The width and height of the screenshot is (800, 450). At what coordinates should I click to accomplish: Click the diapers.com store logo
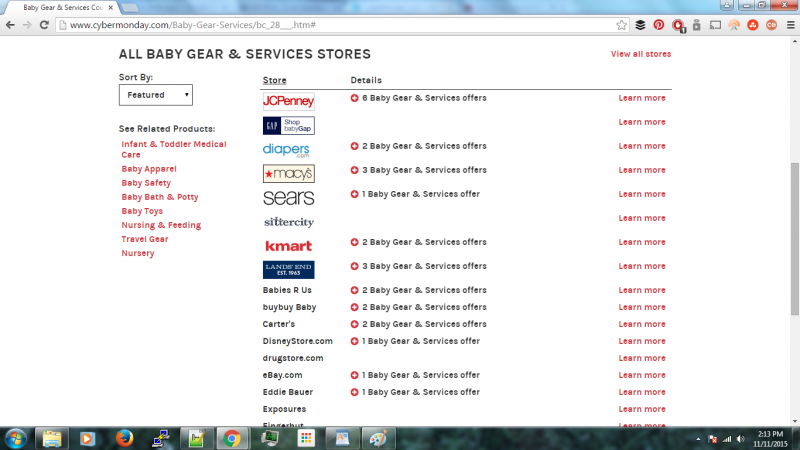pyautogui.click(x=286, y=150)
